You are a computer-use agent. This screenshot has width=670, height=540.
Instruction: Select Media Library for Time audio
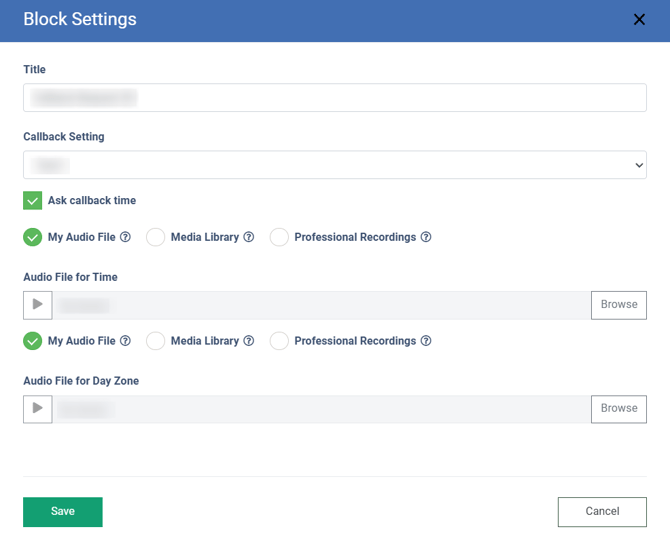pos(156,237)
